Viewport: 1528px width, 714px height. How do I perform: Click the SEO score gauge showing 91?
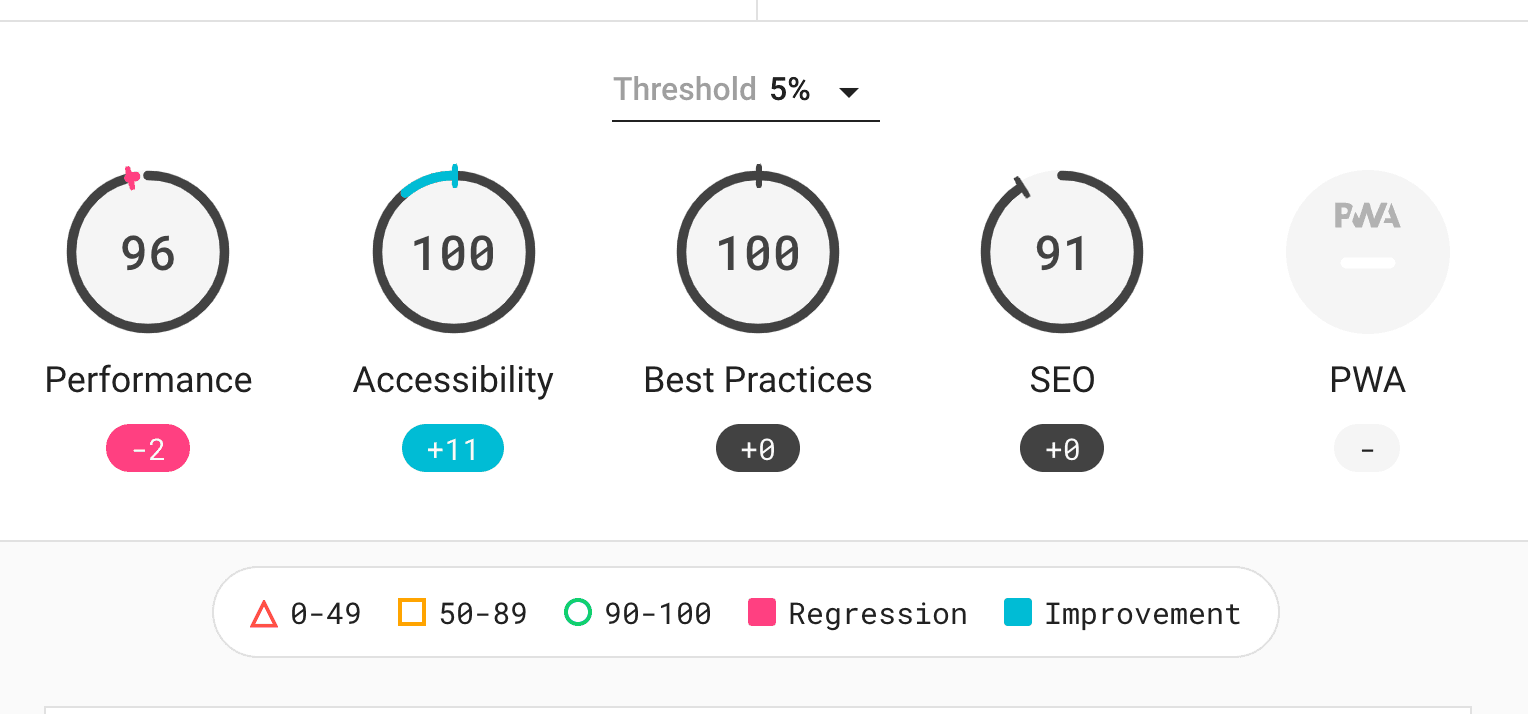pyautogui.click(x=1062, y=252)
